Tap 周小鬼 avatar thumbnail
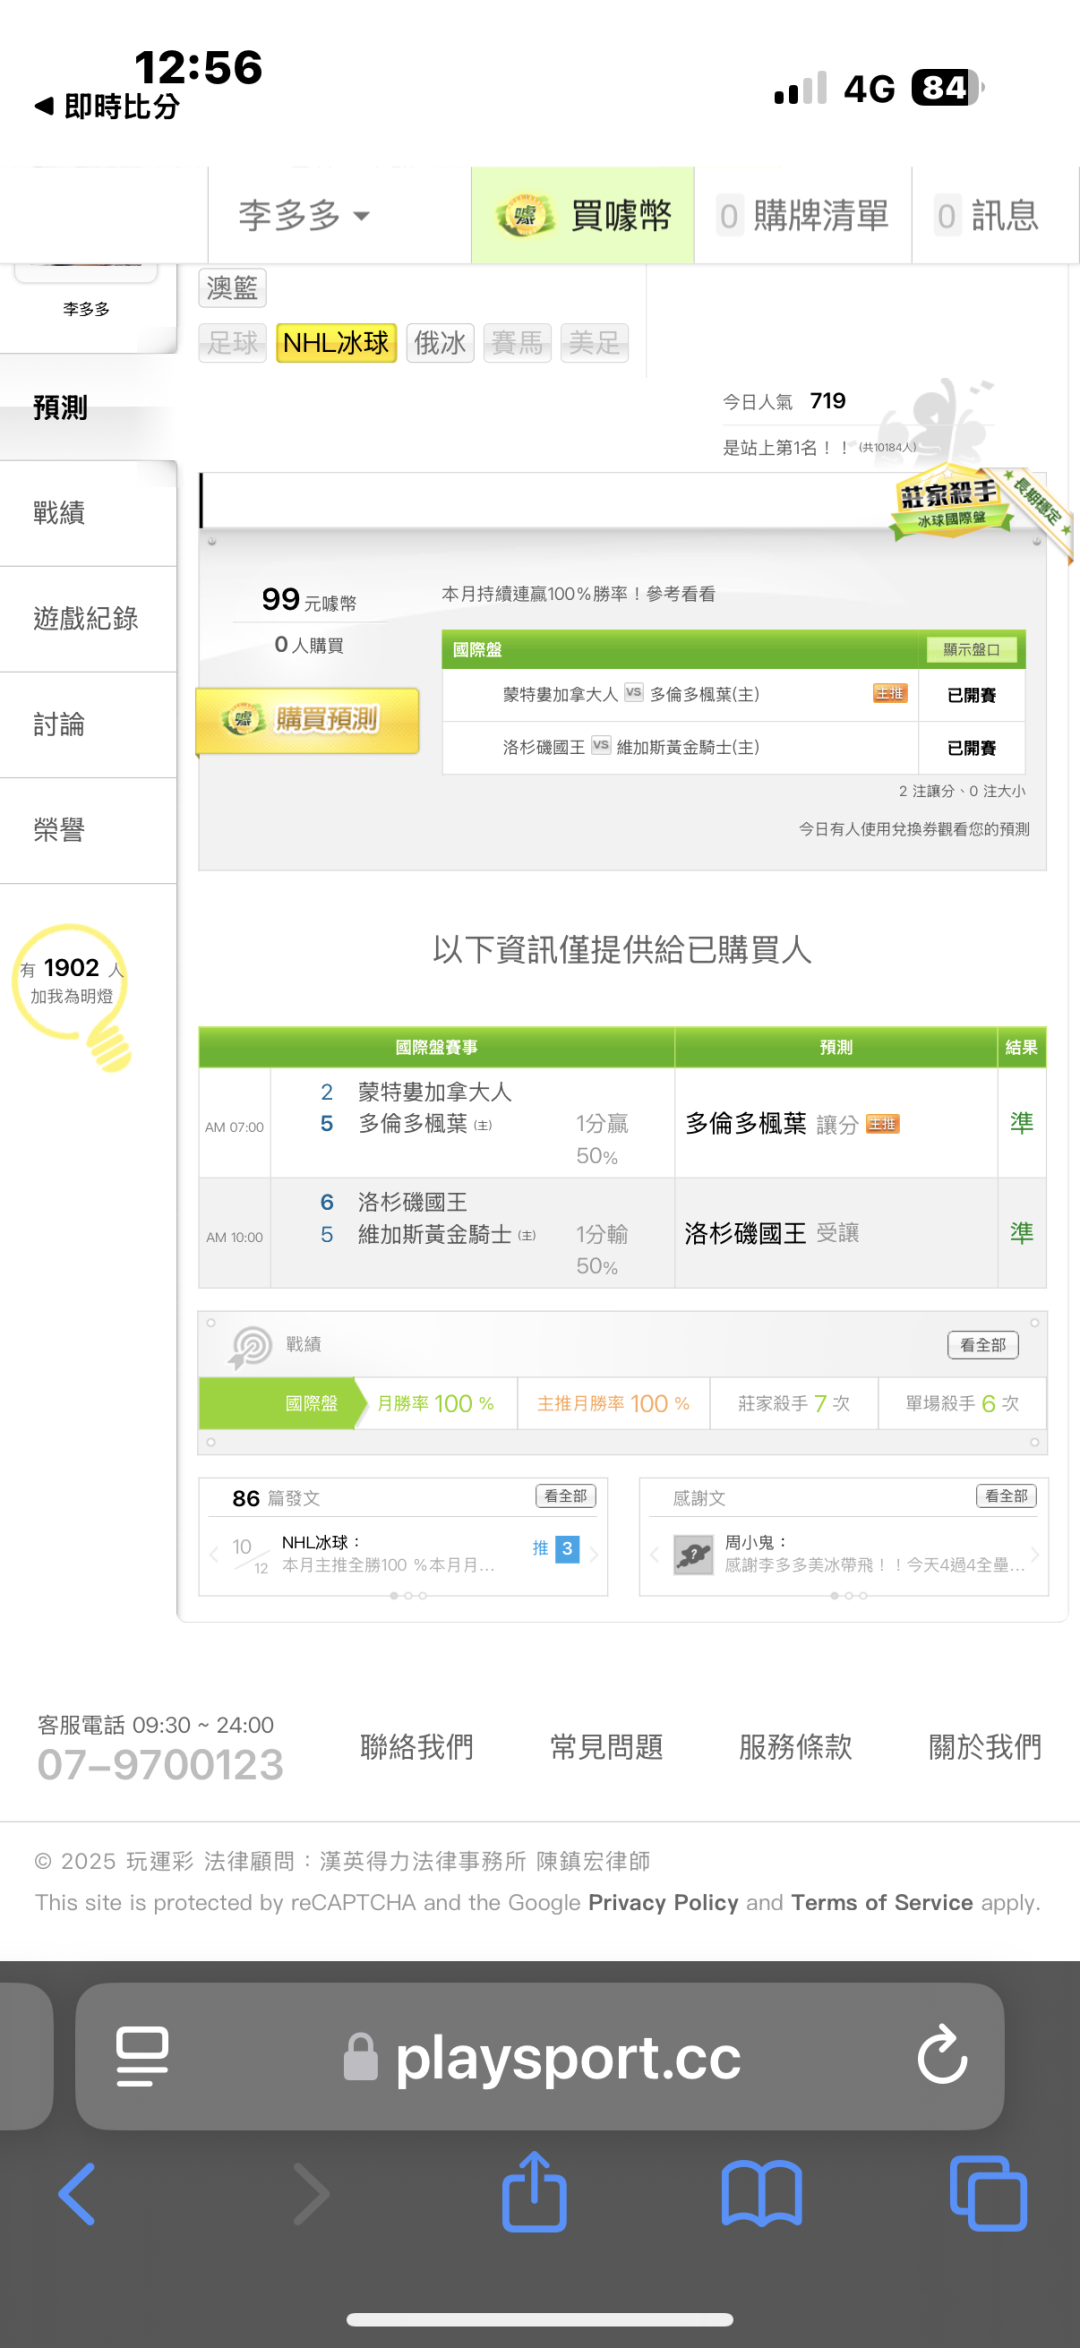 [x=693, y=1555]
